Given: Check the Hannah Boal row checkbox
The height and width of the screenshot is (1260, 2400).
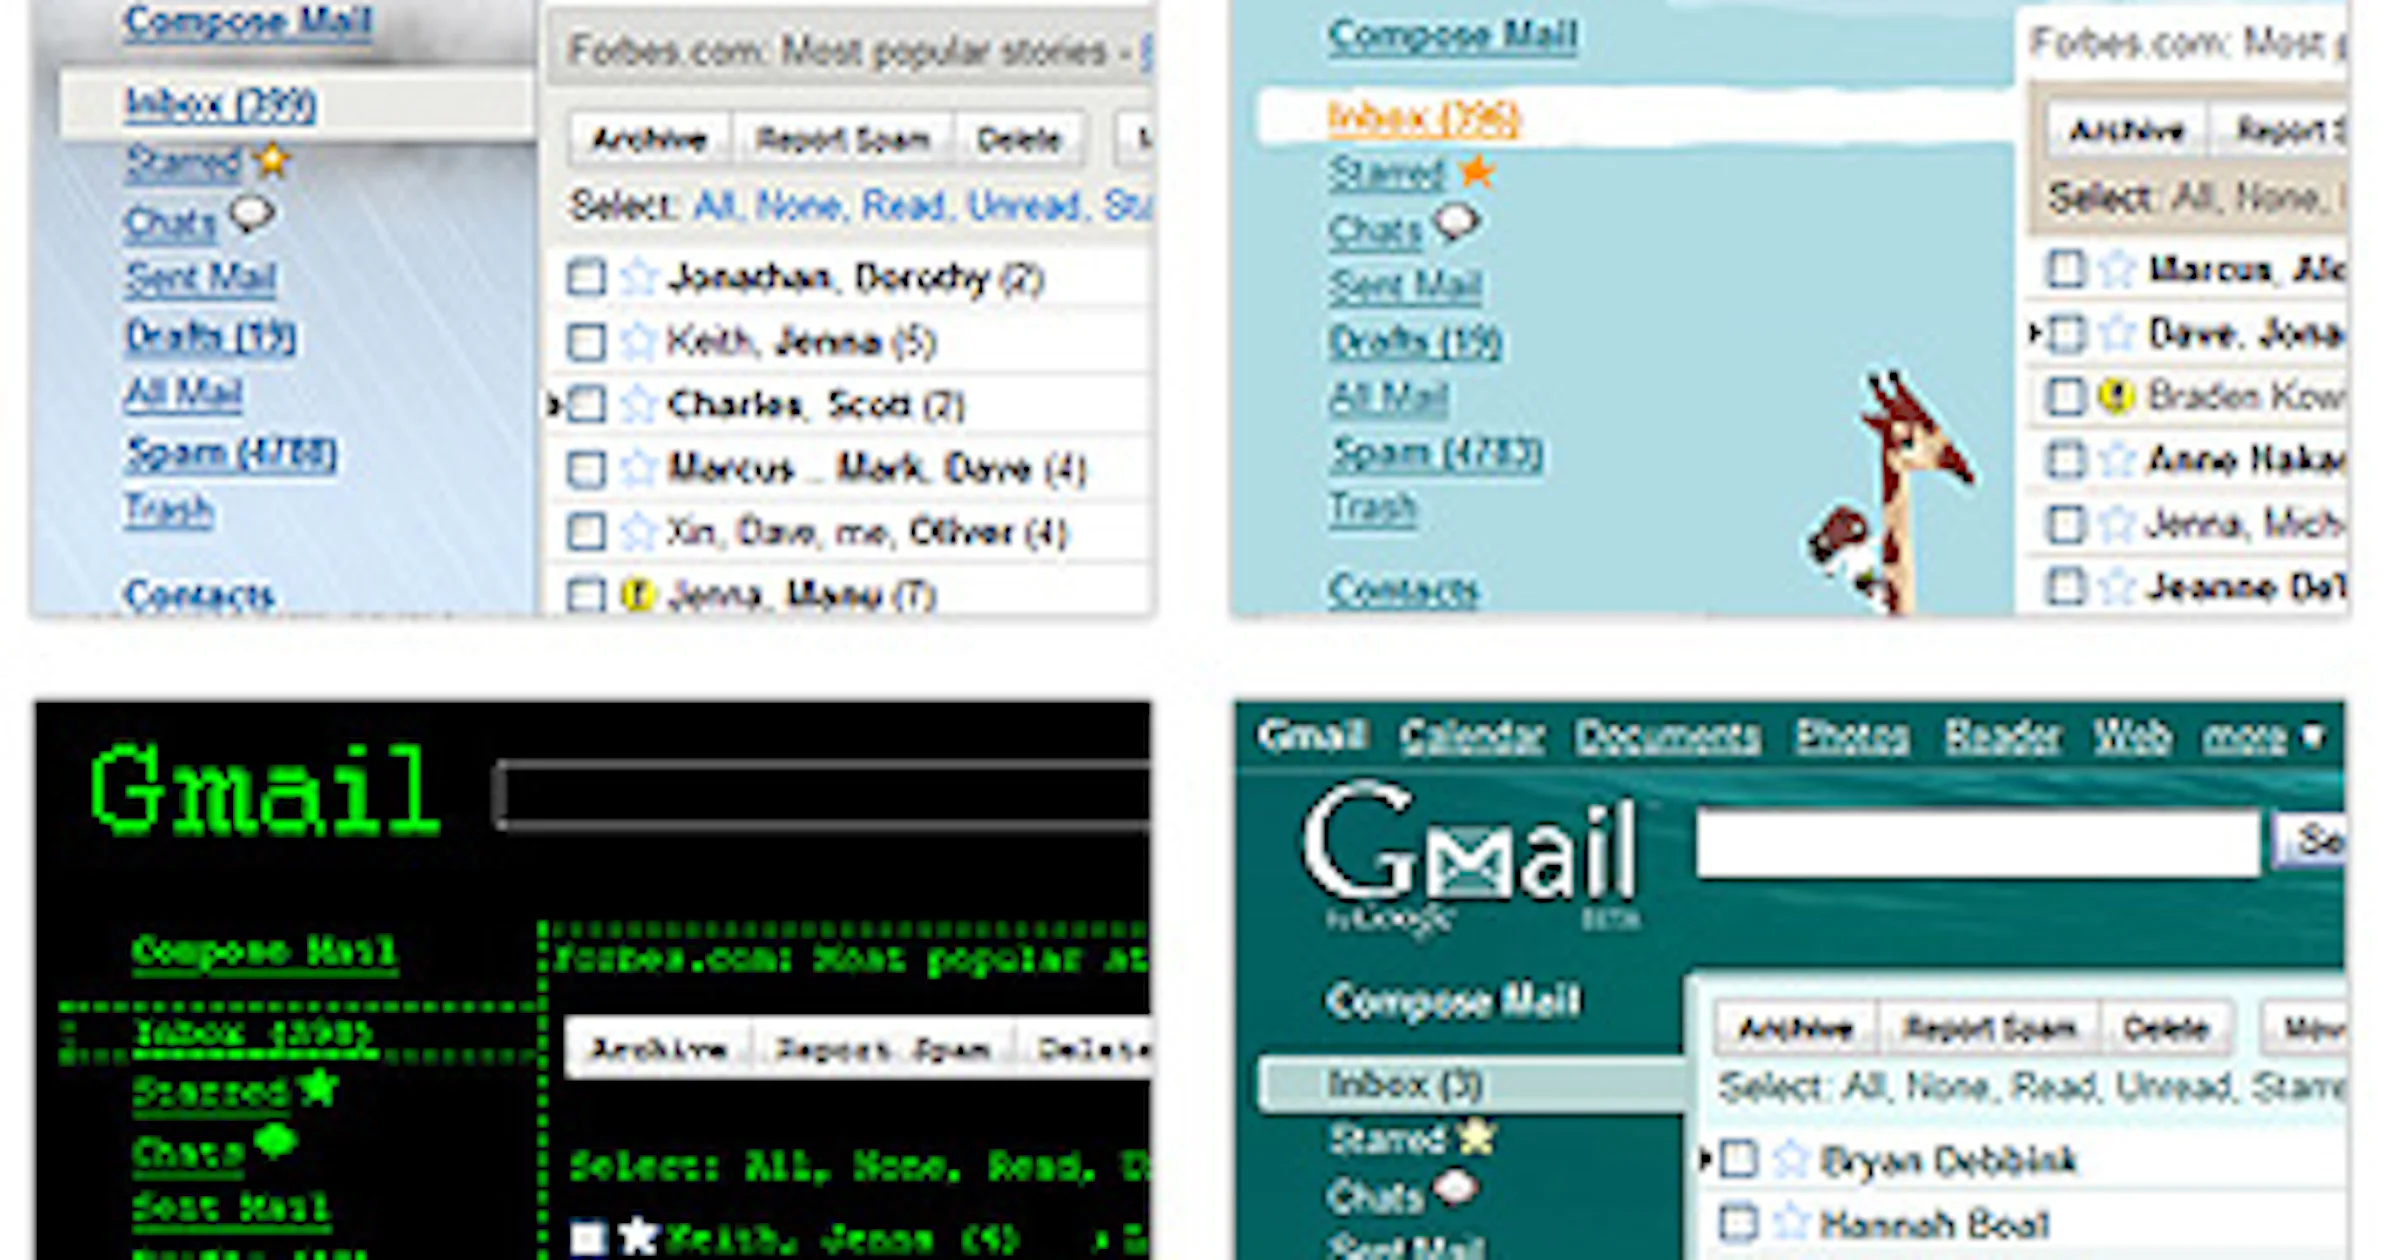Looking at the screenshot, I should tap(1739, 1223).
